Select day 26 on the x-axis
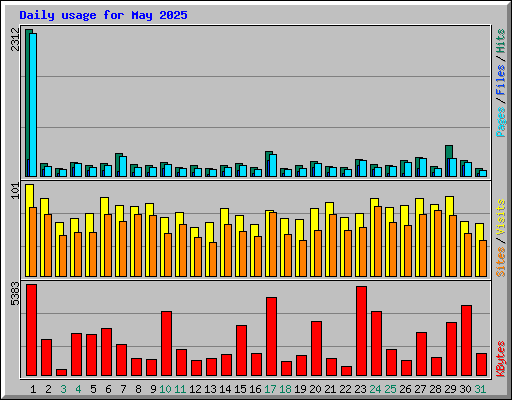 click(x=405, y=389)
